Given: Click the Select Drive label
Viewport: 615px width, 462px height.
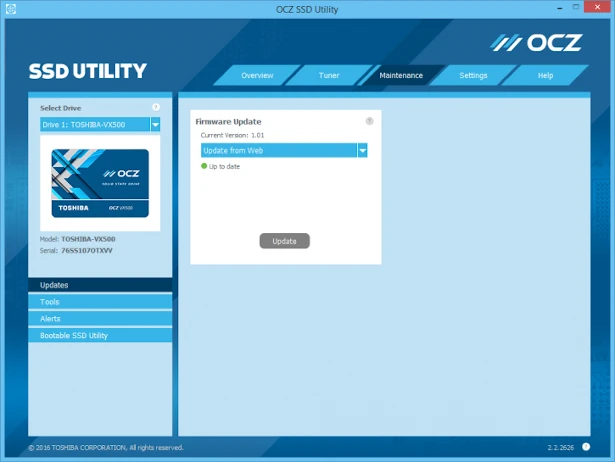Looking at the screenshot, I should (x=60, y=108).
